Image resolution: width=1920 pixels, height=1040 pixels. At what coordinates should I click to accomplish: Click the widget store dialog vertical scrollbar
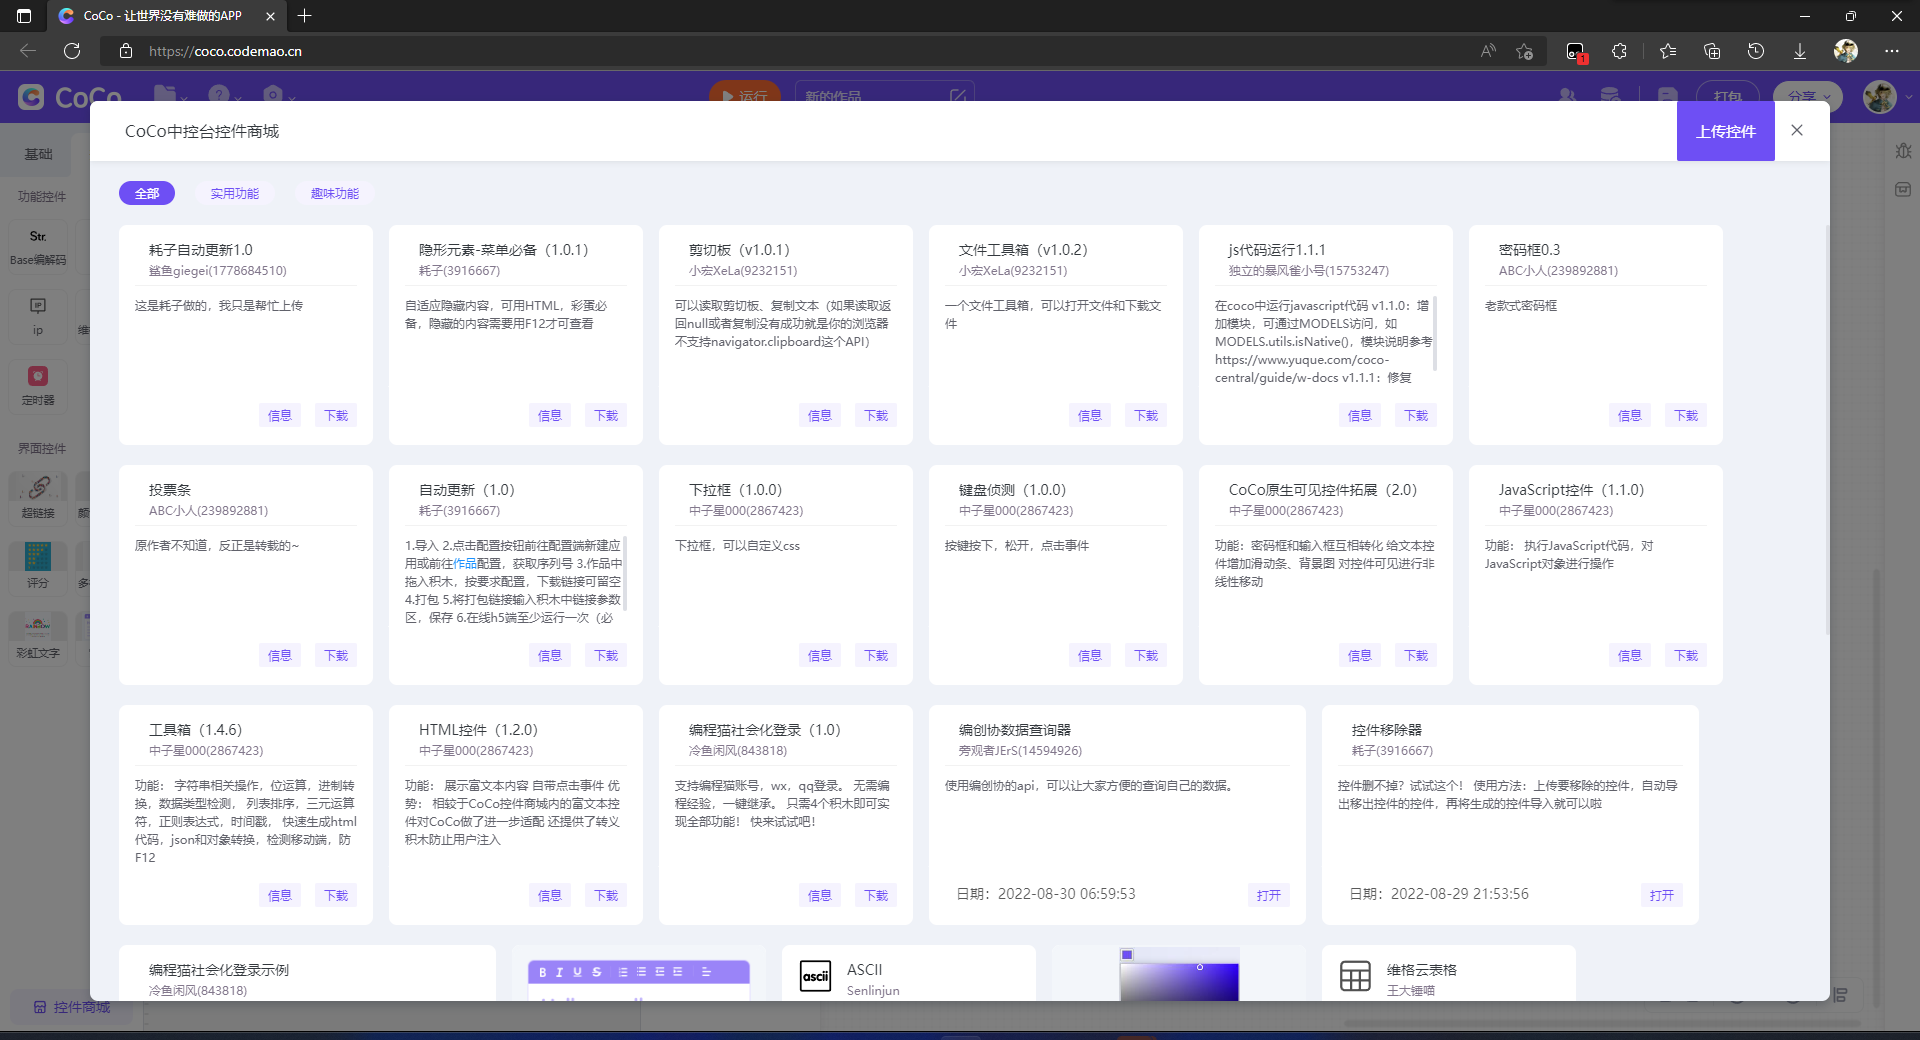[x=1827, y=430]
